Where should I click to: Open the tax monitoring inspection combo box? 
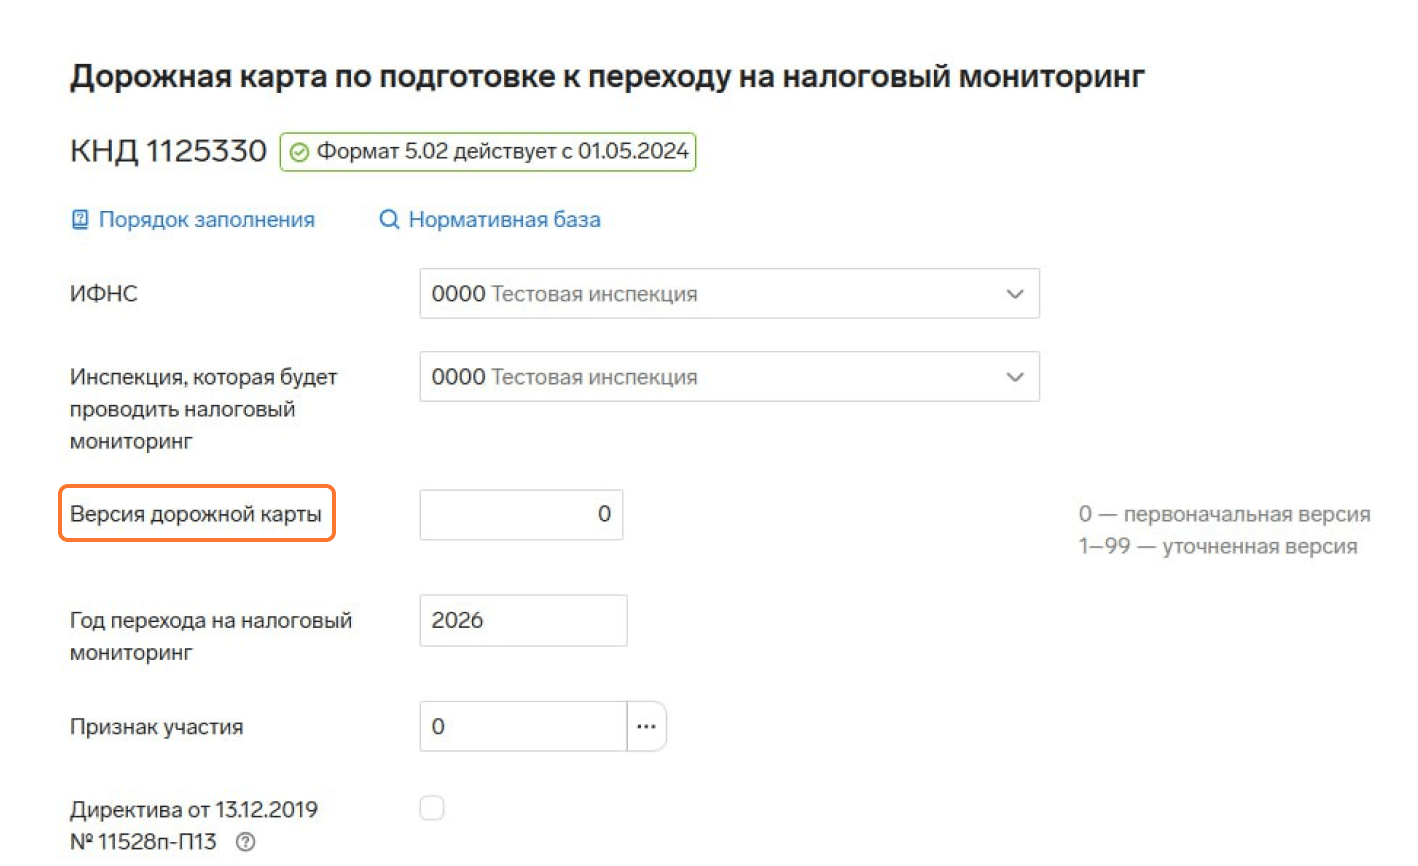[730, 377]
